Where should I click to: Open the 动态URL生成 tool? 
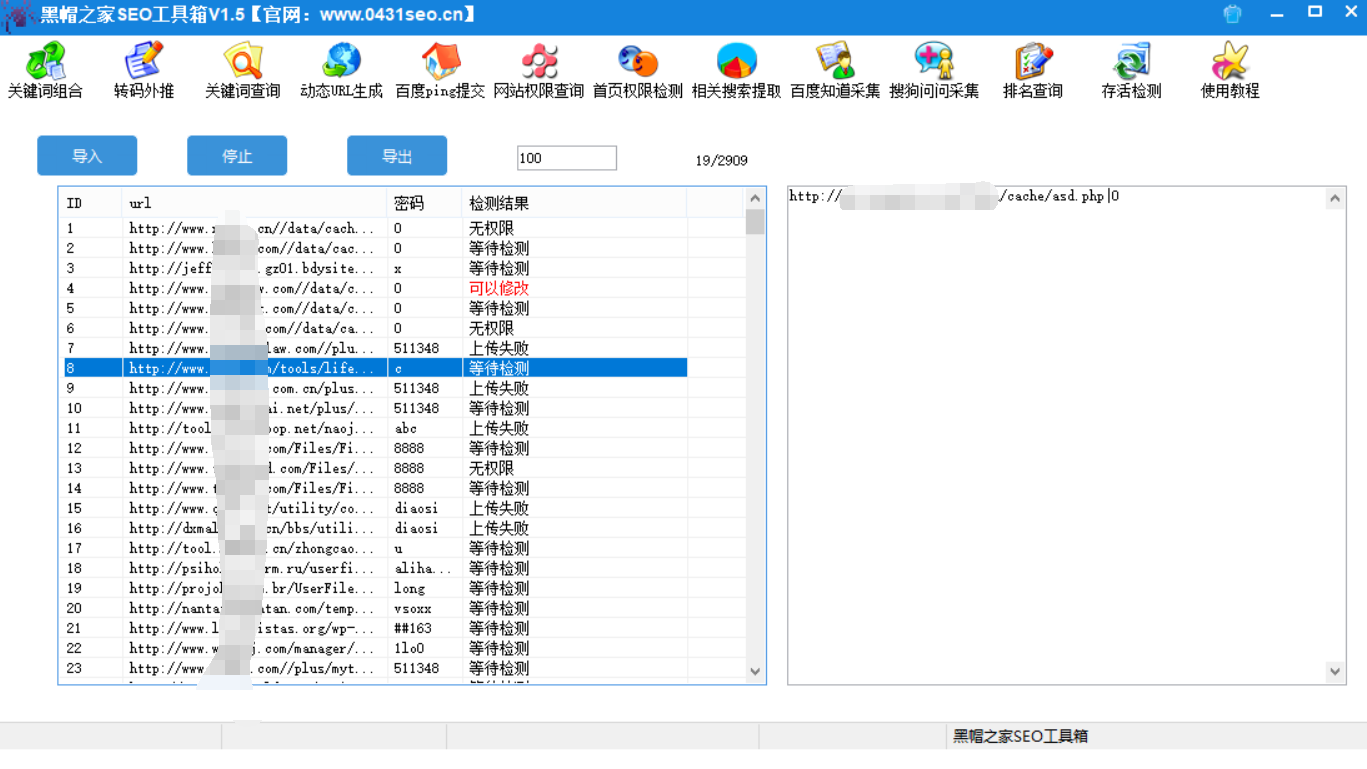(341, 70)
